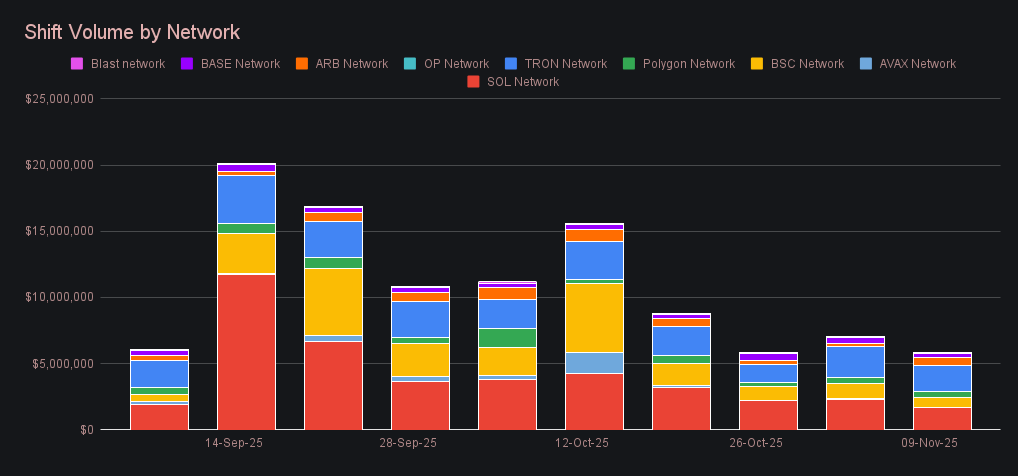Click the yellow BSC segment of 14-Sep-25 bar
The width and height of the screenshot is (1018, 476).
(246, 253)
